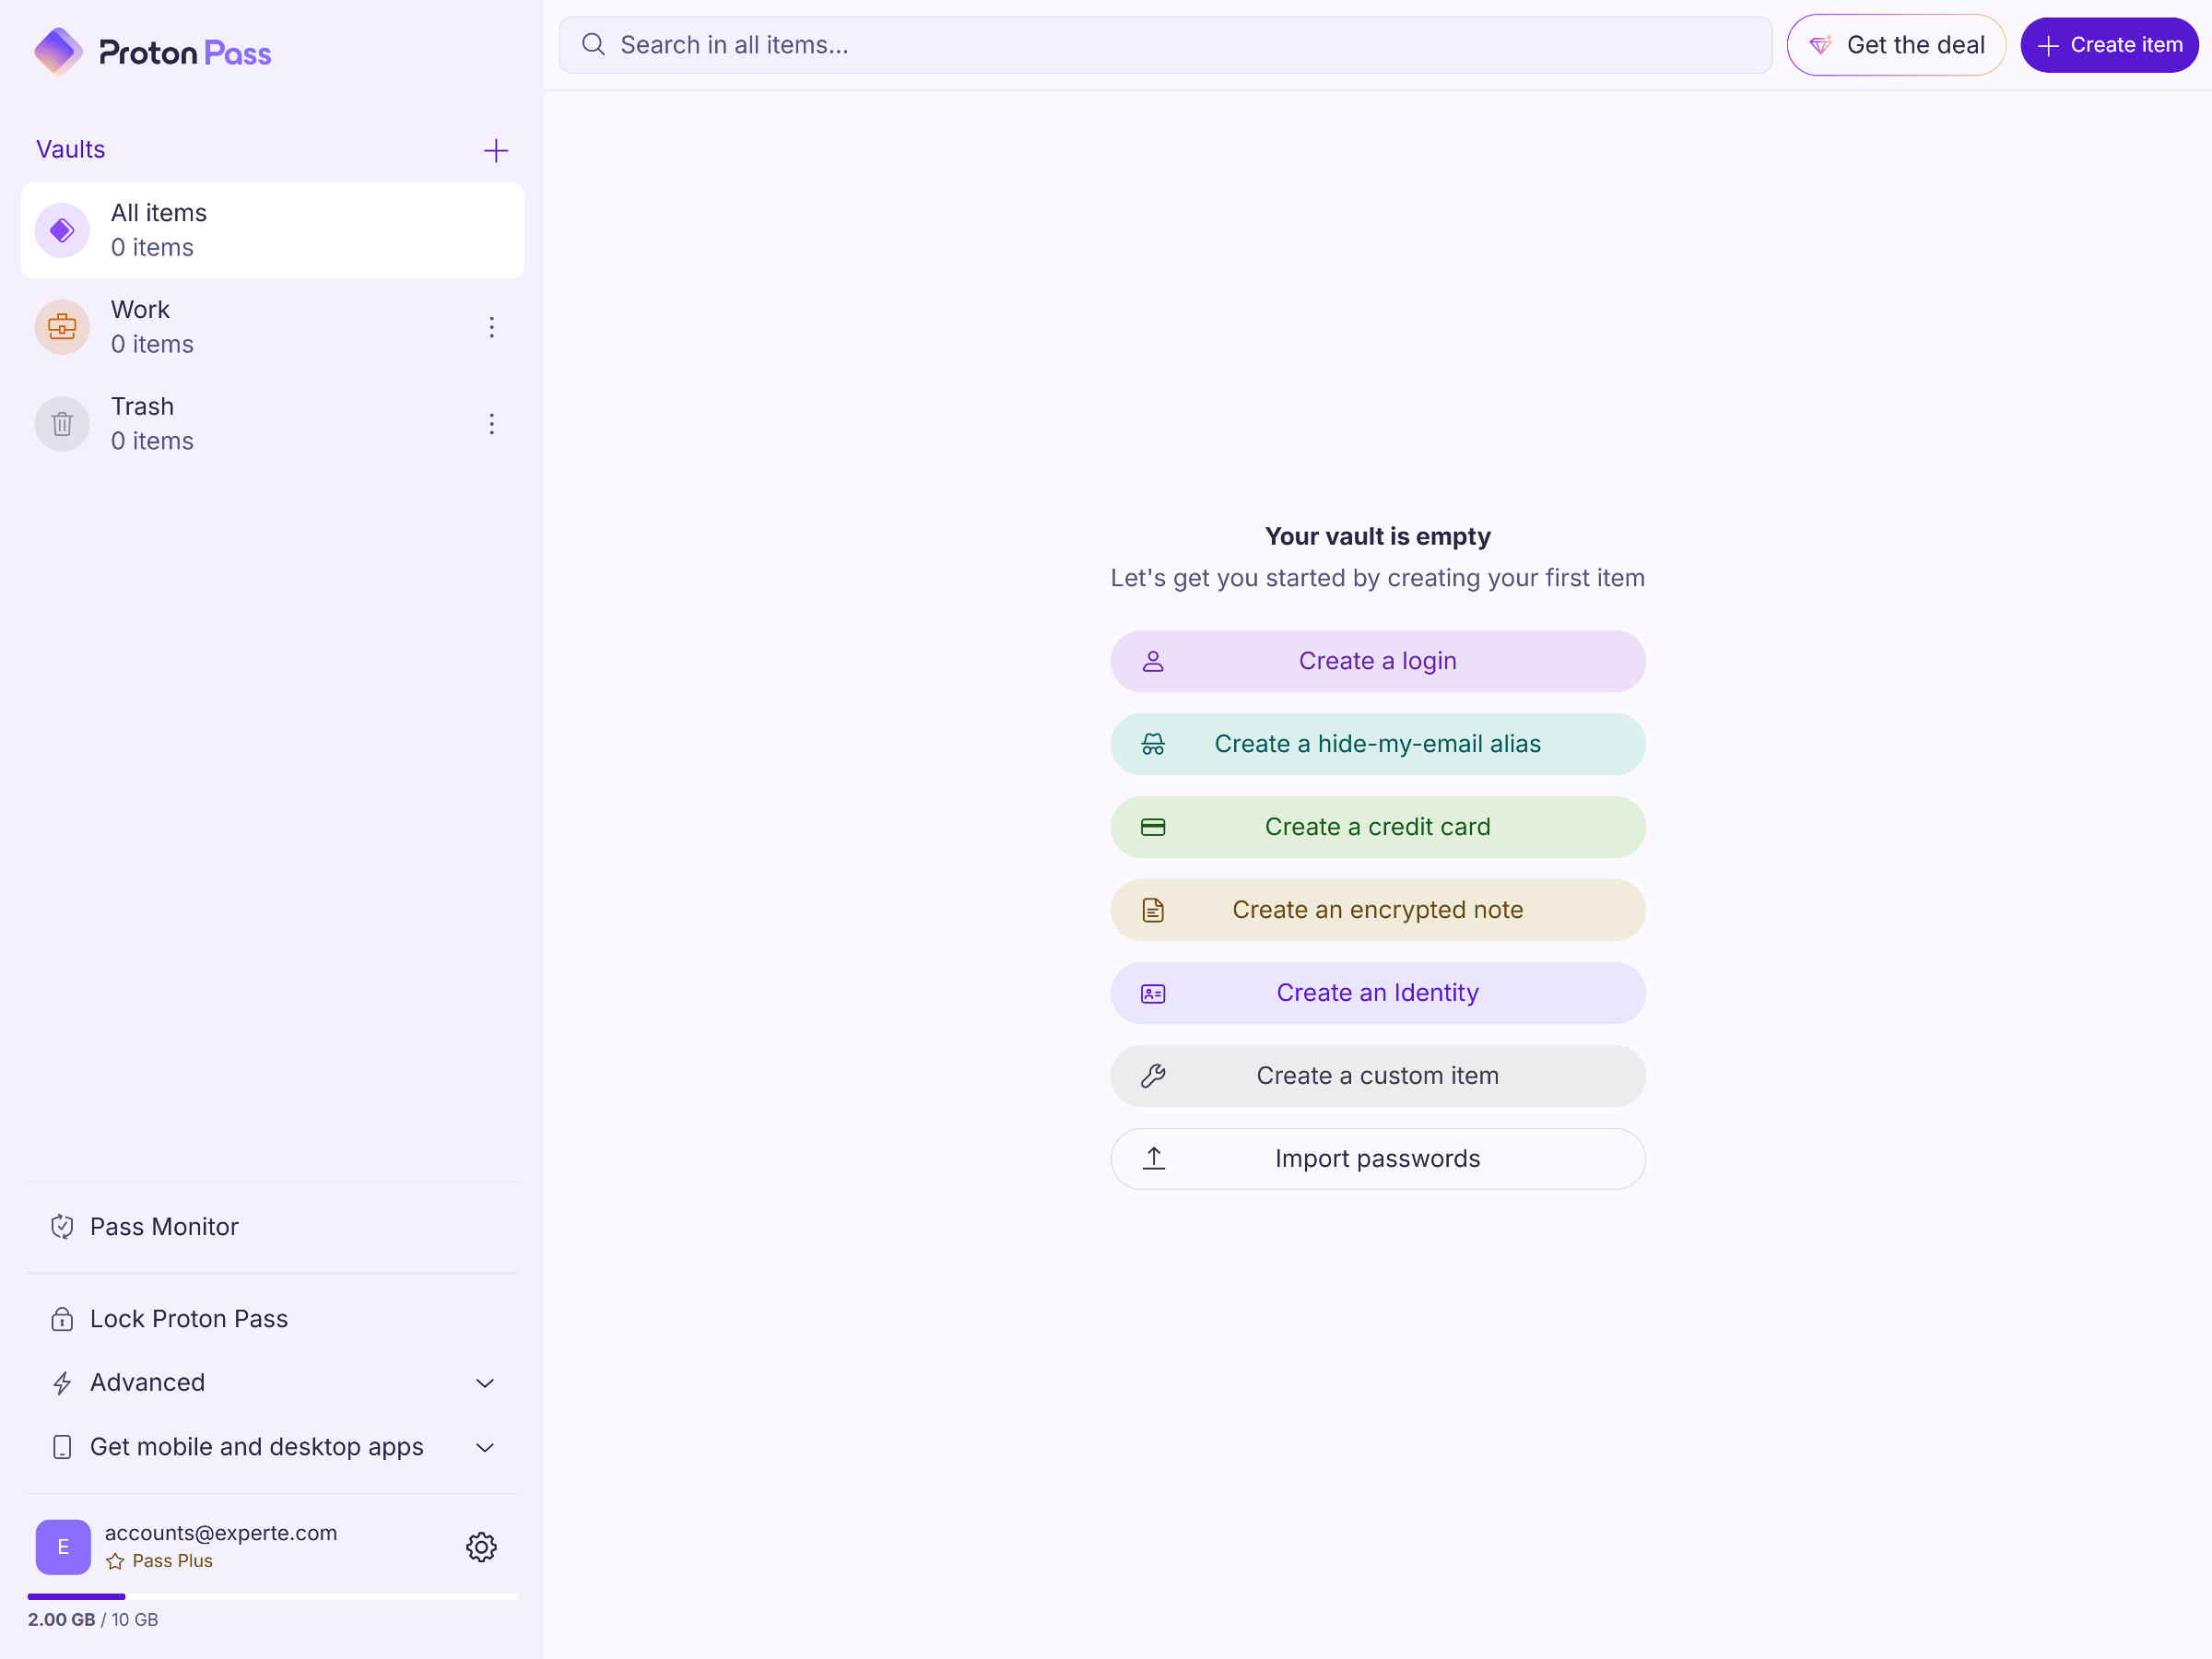Click the Create item button
Viewport: 2212px width, 1659px height.
tap(2108, 45)
